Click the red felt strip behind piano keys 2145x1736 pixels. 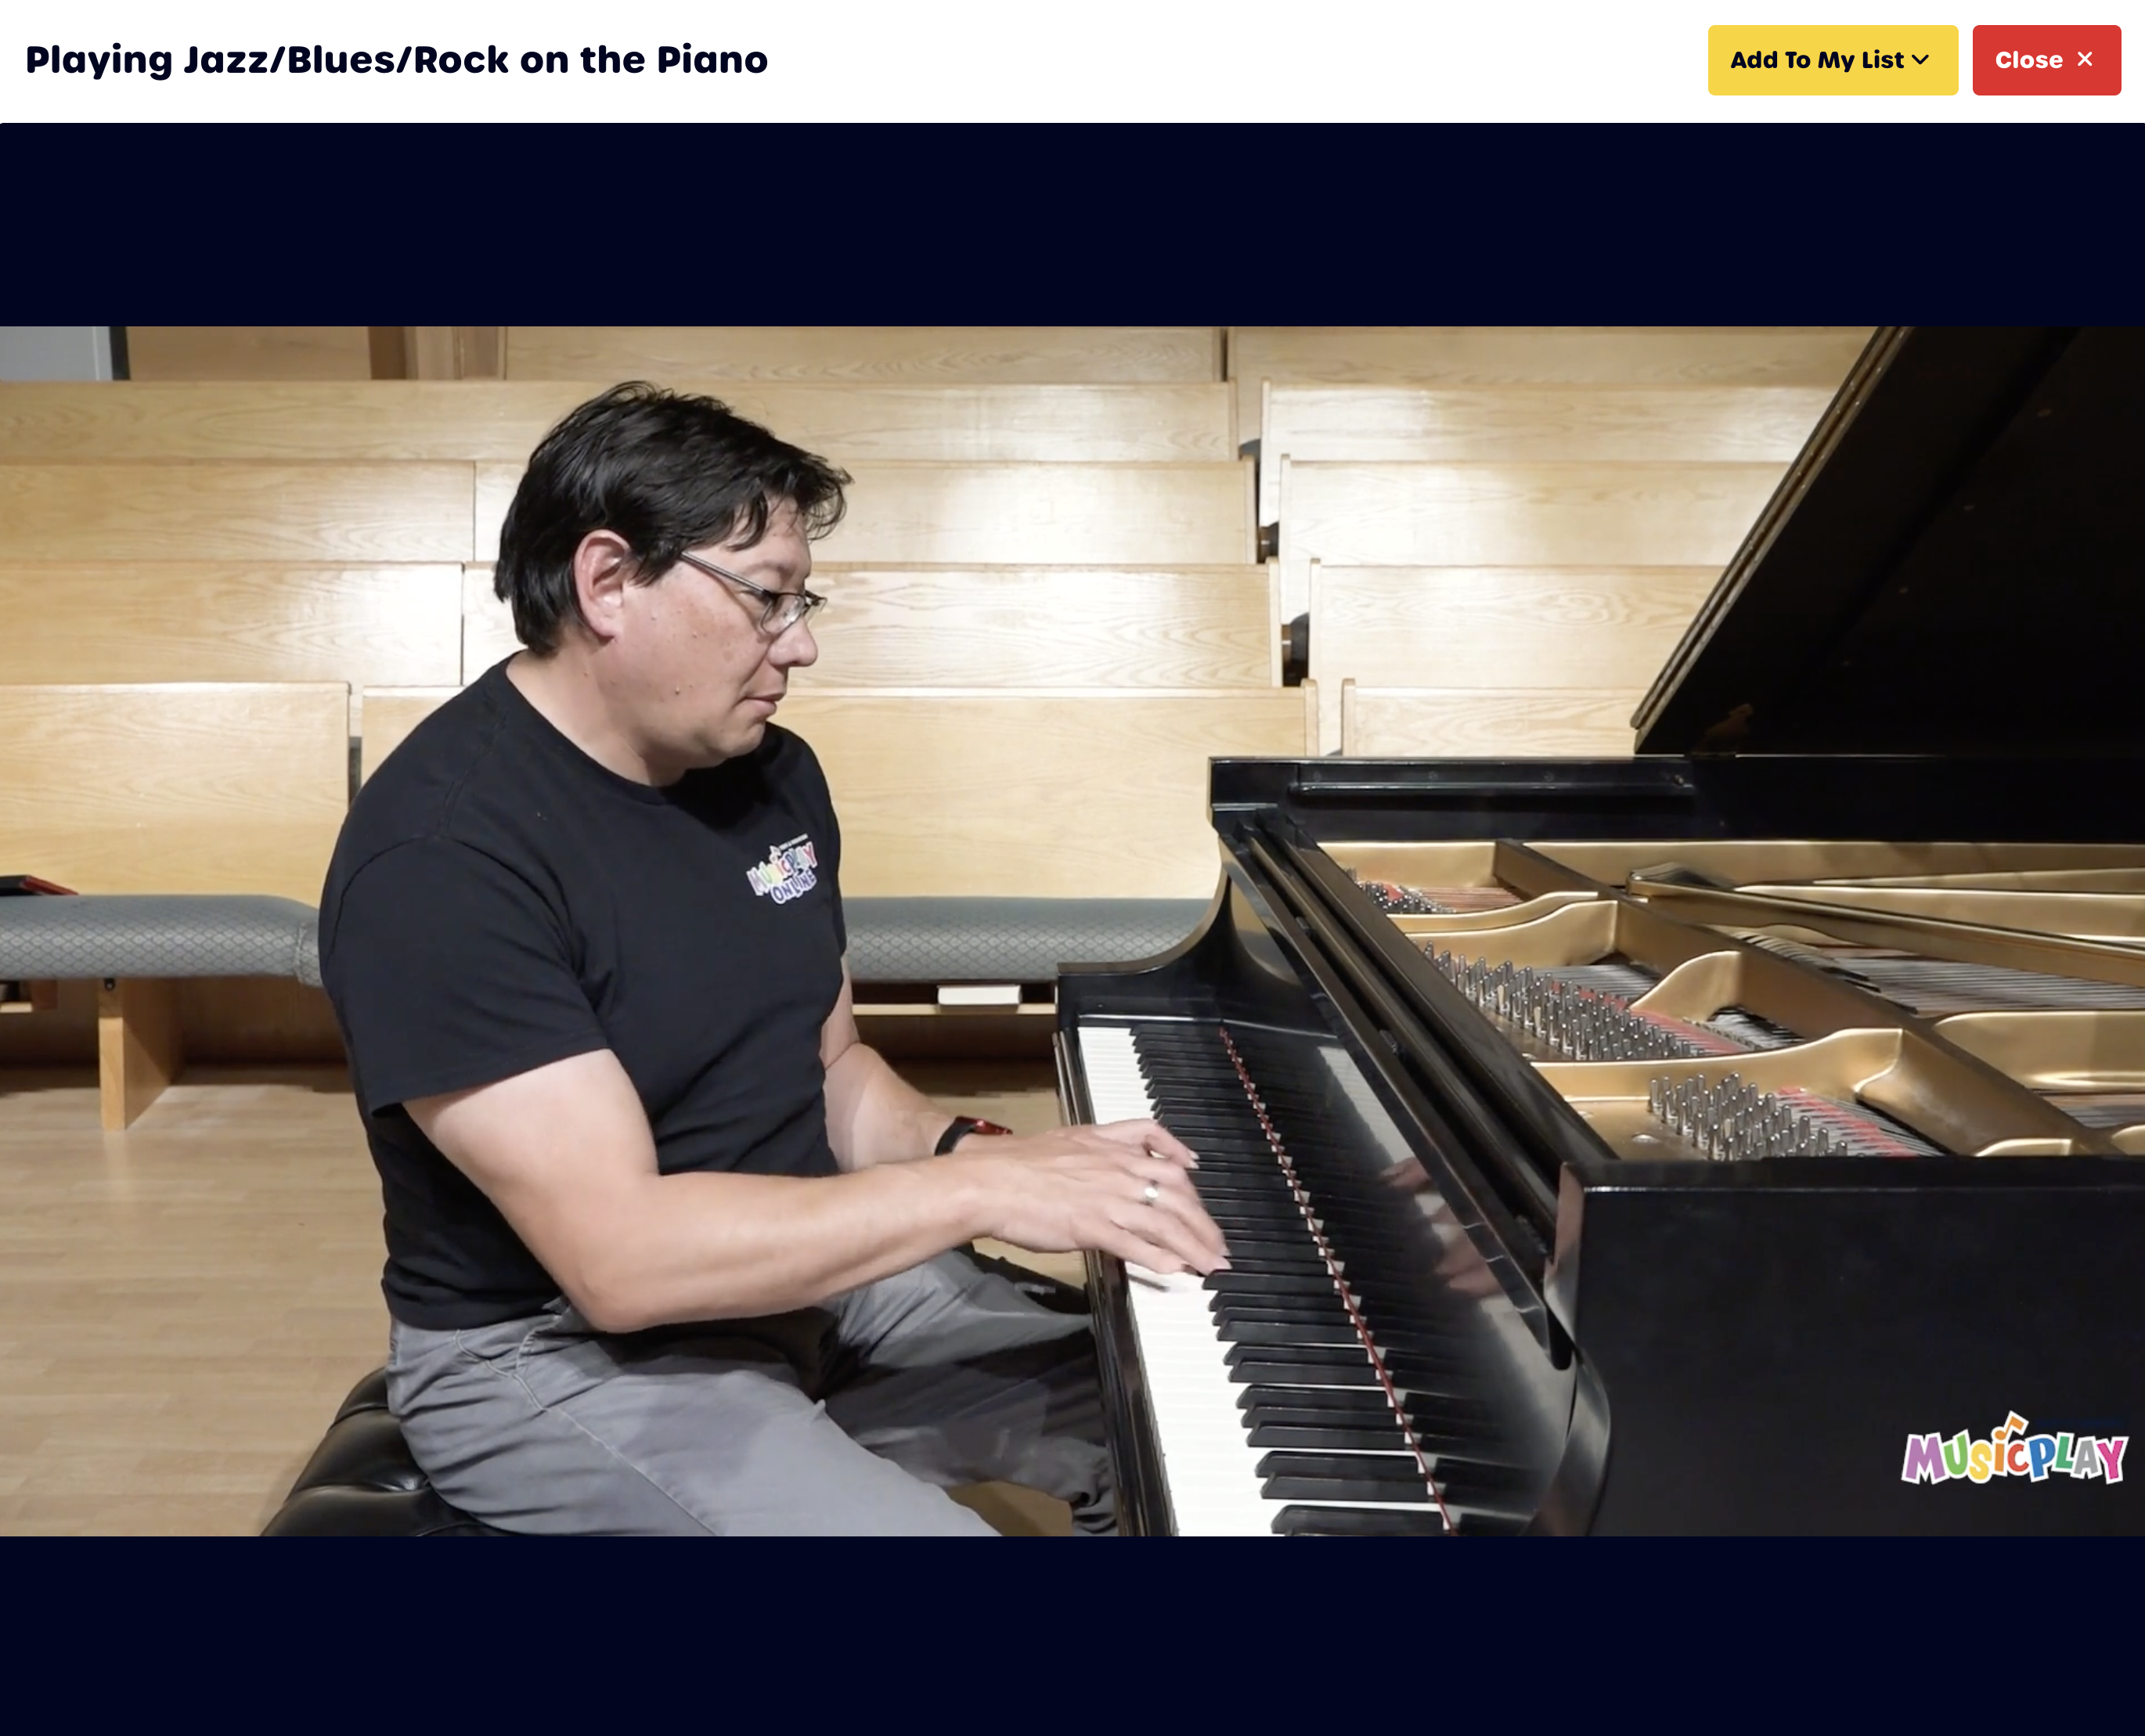pyautogui.click(x=1335, y=1280)
